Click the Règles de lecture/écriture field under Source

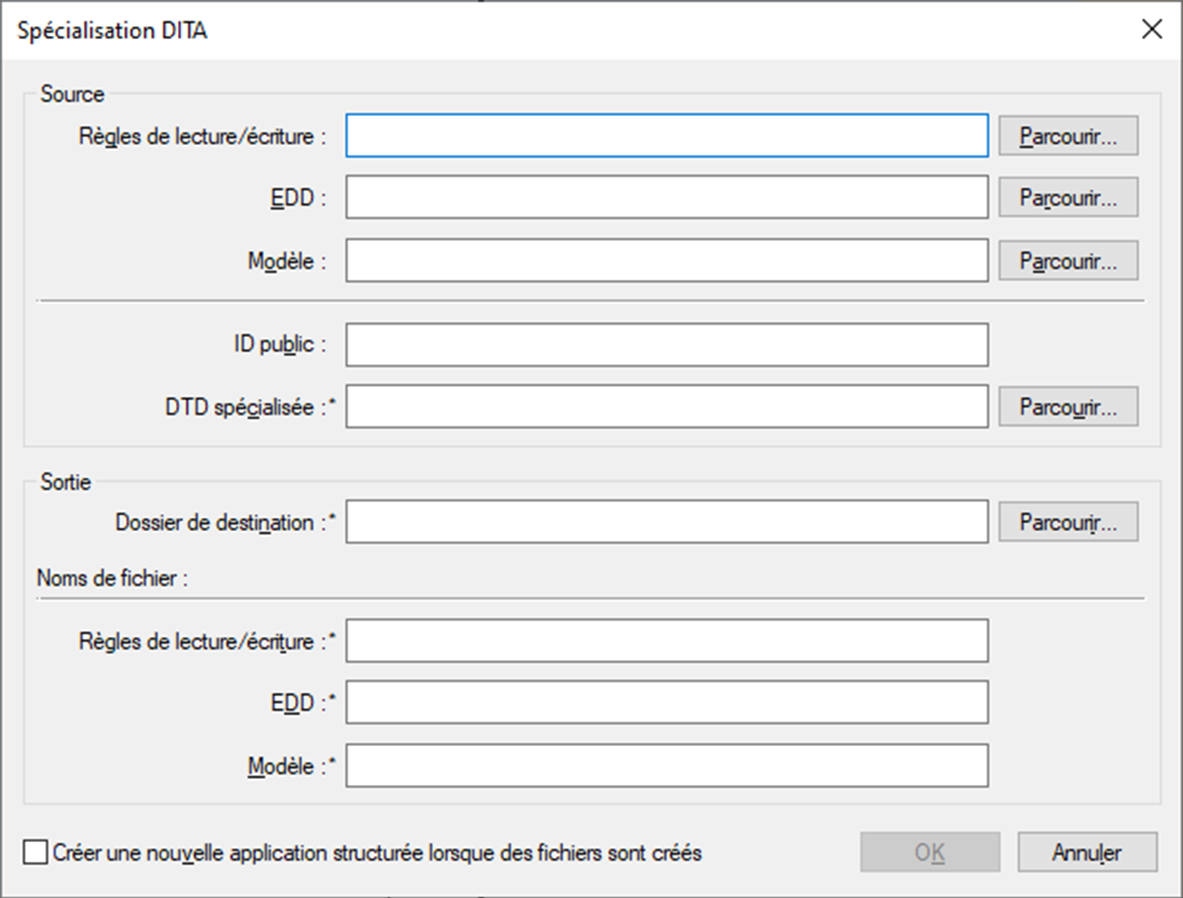click(667, 136)
